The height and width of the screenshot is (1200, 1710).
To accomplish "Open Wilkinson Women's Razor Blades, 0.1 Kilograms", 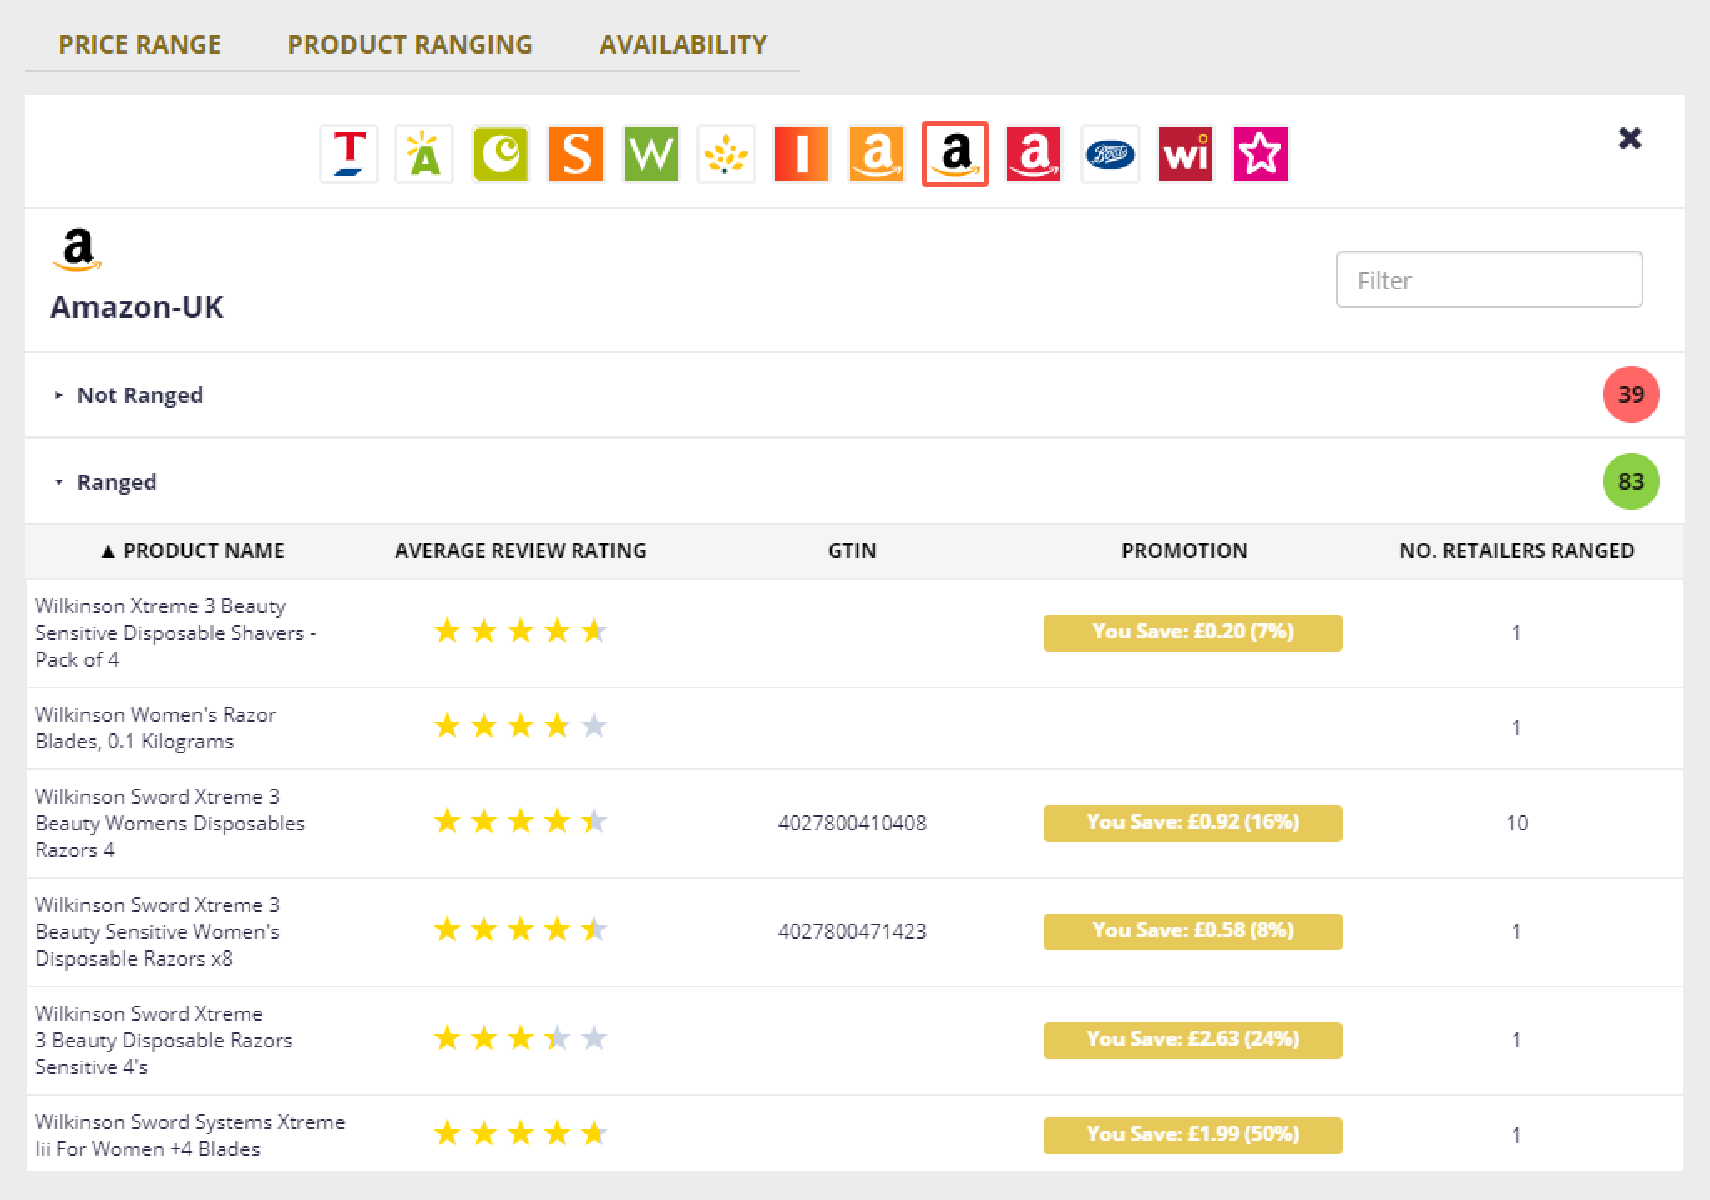I will click(155, 728).
